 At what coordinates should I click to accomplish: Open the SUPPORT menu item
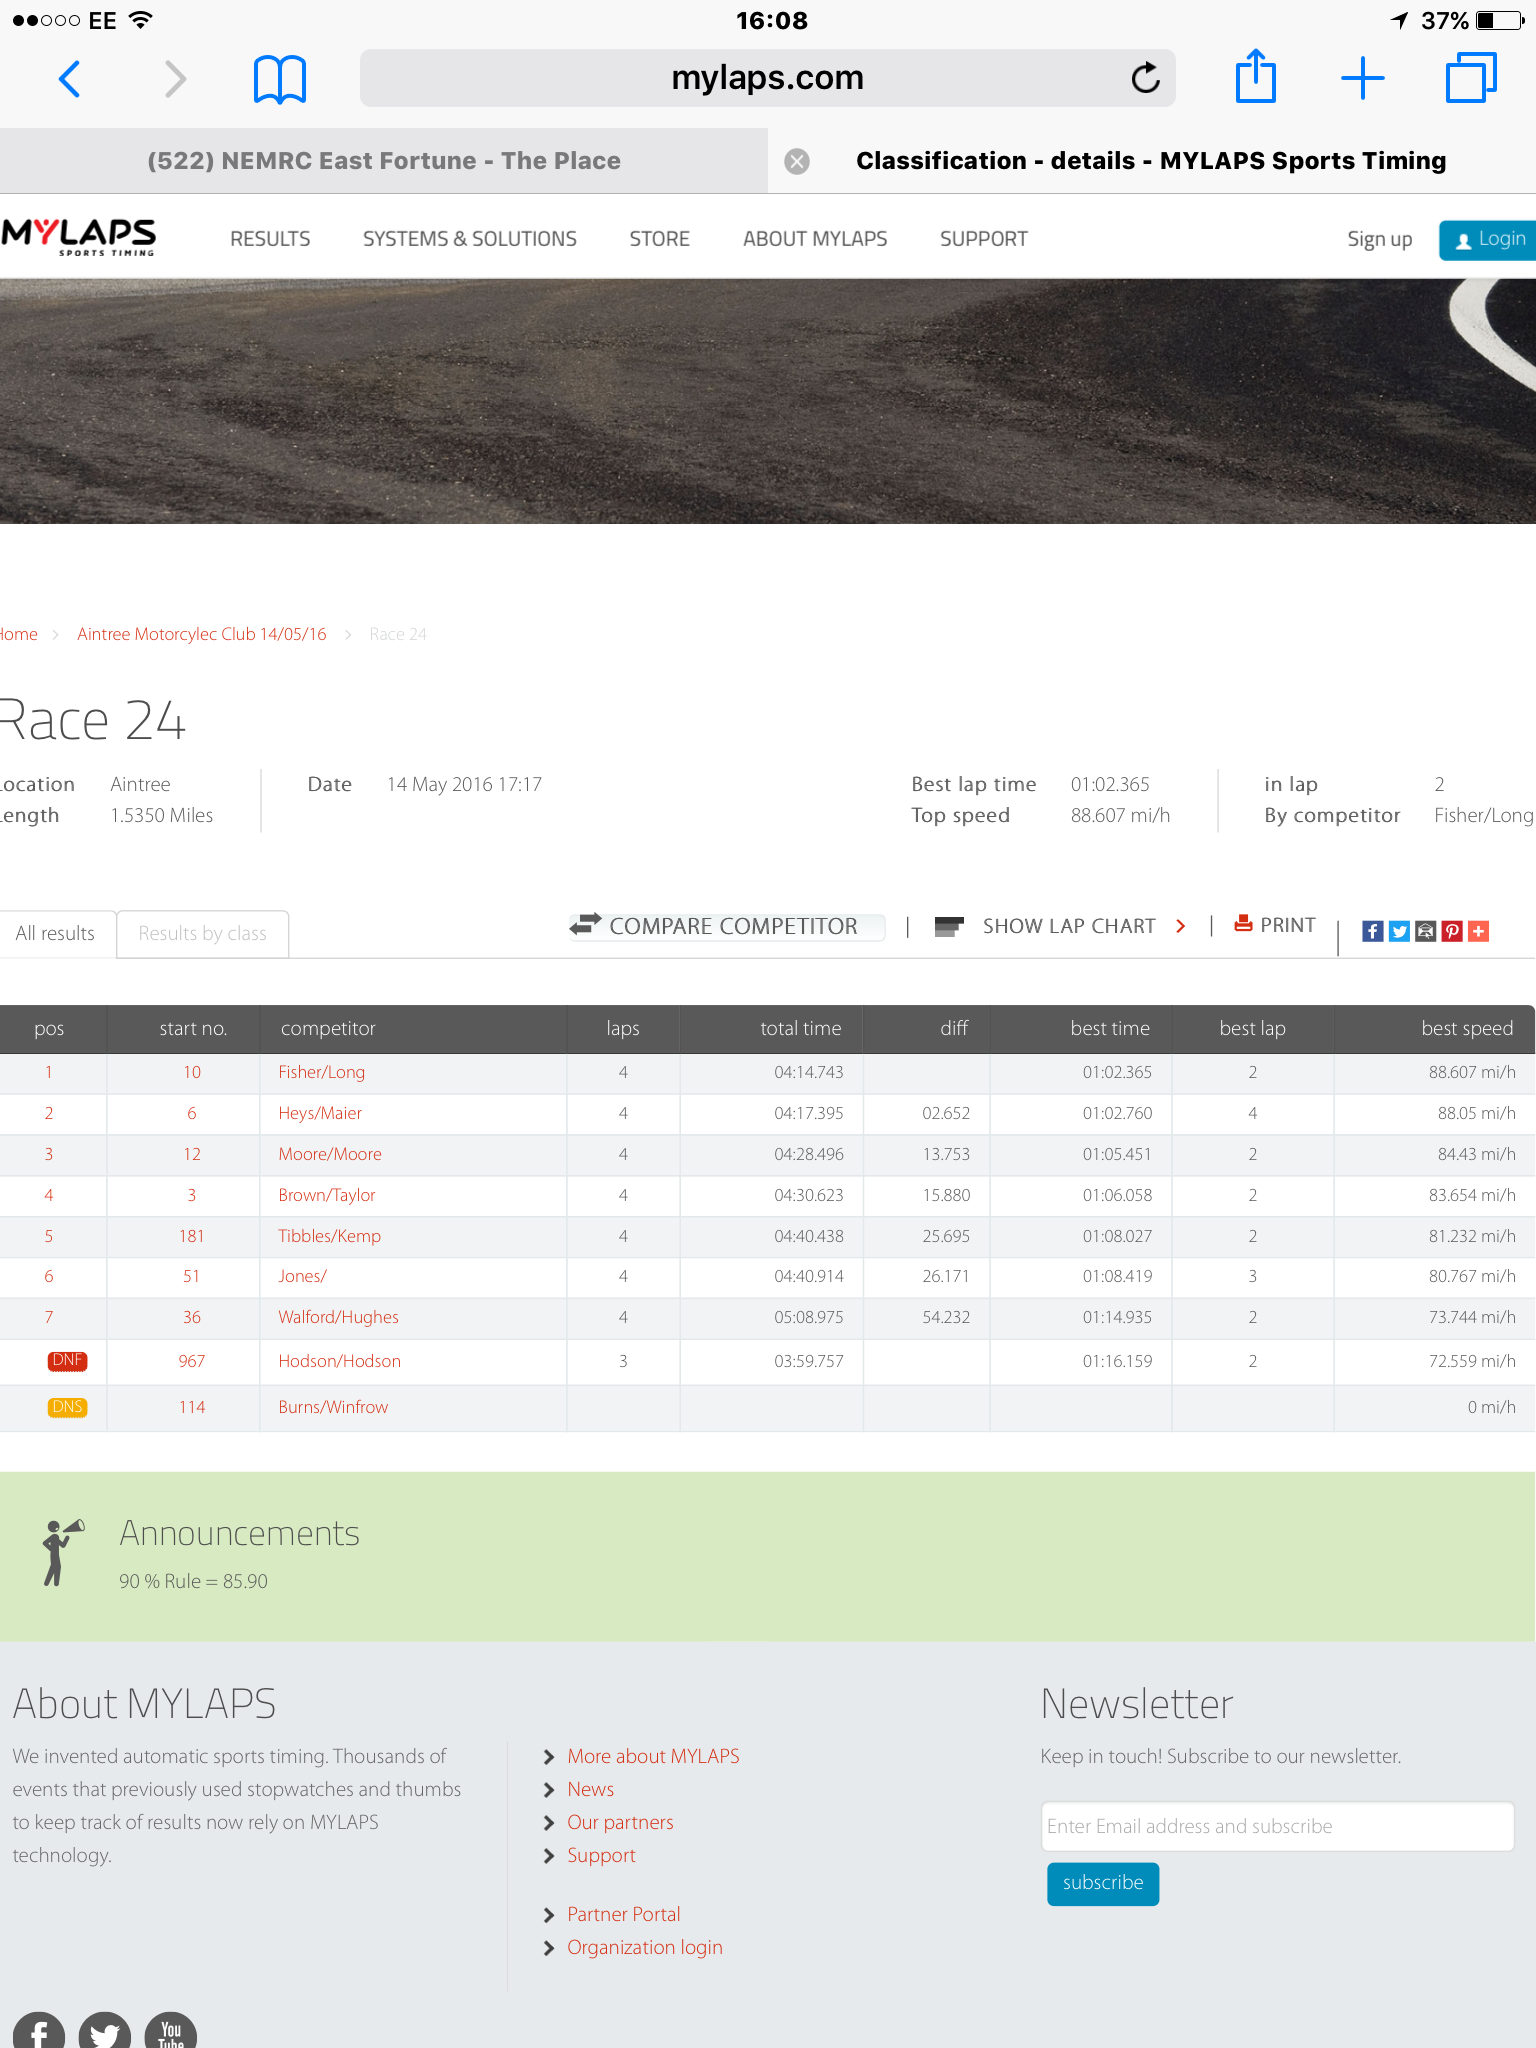(x=984, y=239)
